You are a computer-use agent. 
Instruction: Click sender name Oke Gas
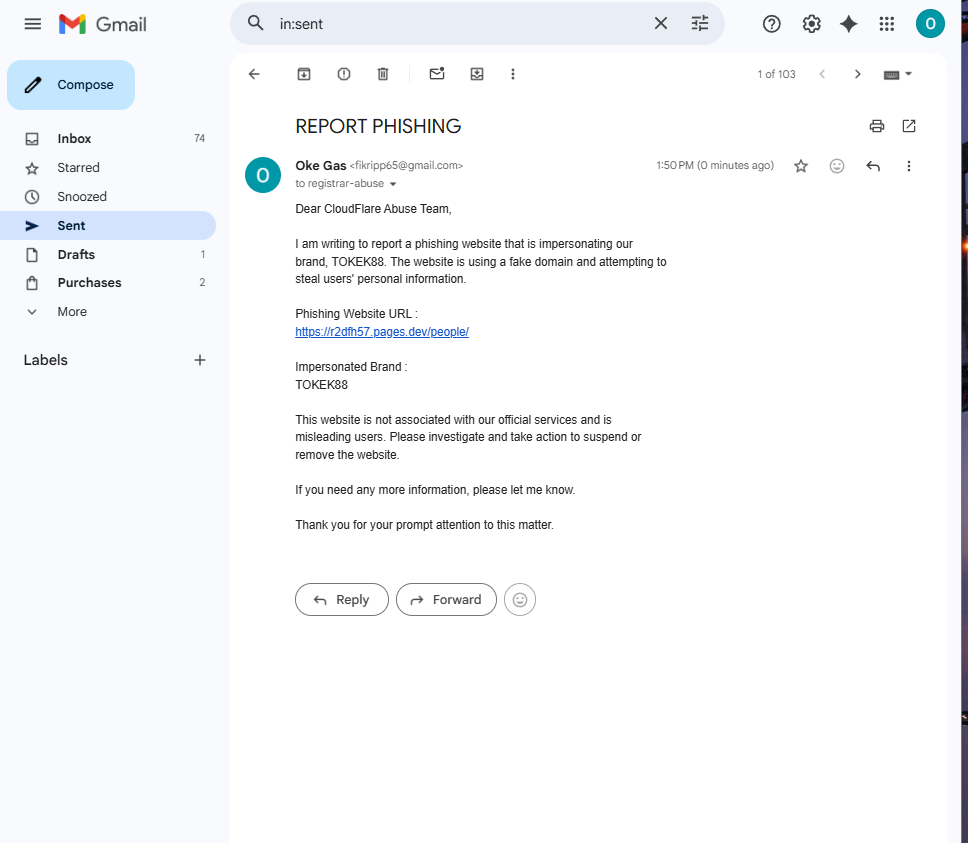coord(320,165)
